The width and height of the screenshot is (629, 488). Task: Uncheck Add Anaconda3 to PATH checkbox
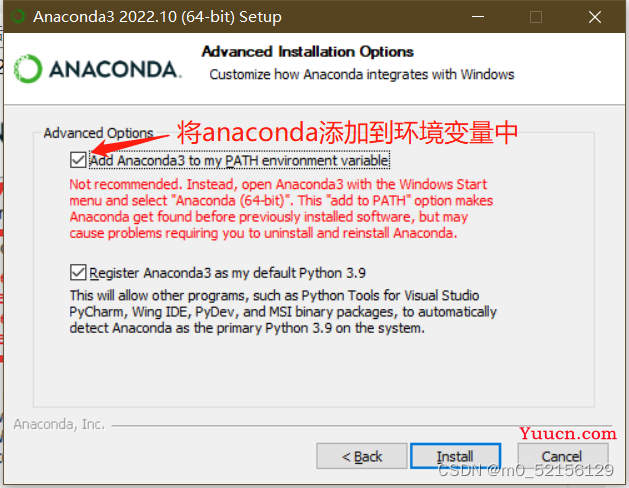click(78, 160)
